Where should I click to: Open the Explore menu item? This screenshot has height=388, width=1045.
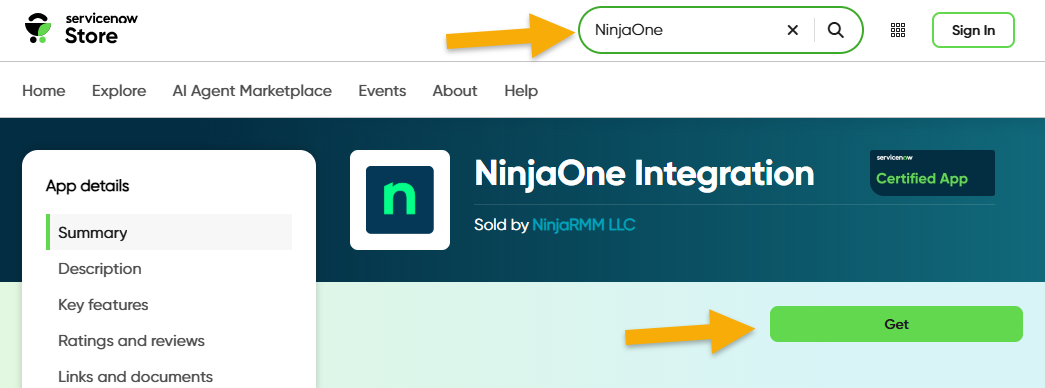click(119, 91)
